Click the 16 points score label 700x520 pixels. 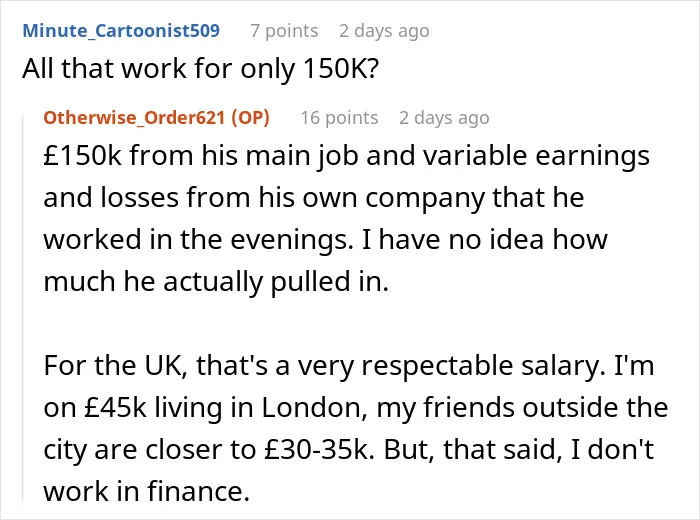(x=339, y=118)
